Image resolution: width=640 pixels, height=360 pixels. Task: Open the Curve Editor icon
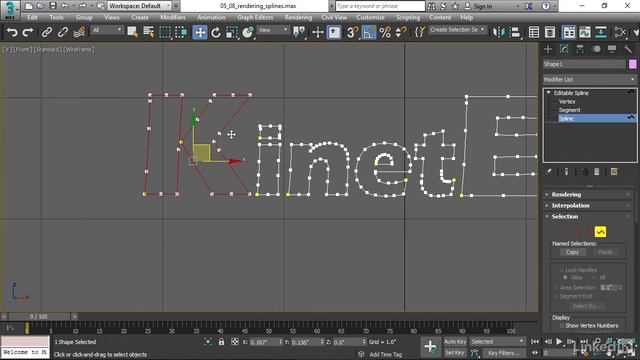point(585,32)
